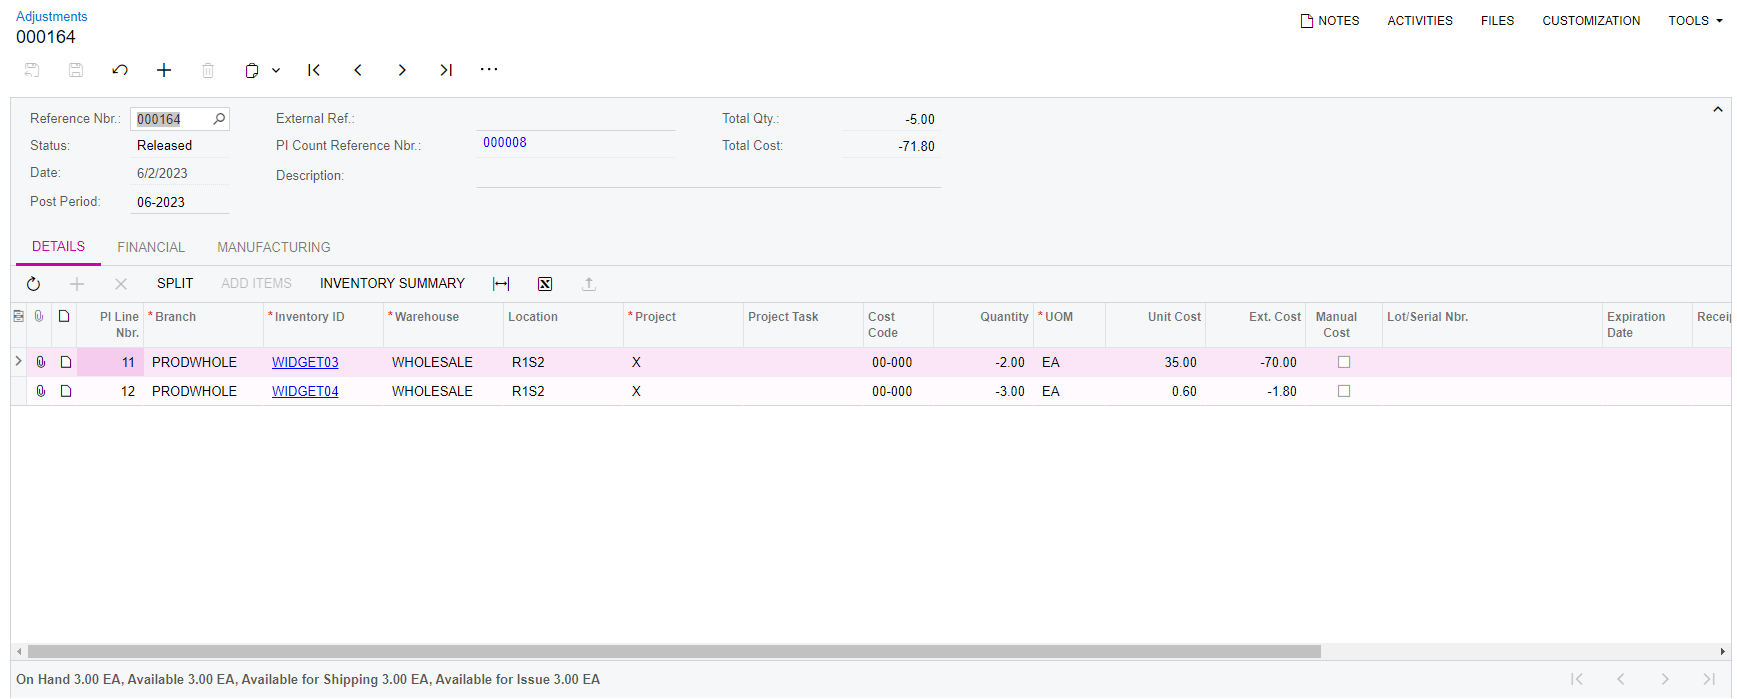Refresh the details grid

[33, 284]
